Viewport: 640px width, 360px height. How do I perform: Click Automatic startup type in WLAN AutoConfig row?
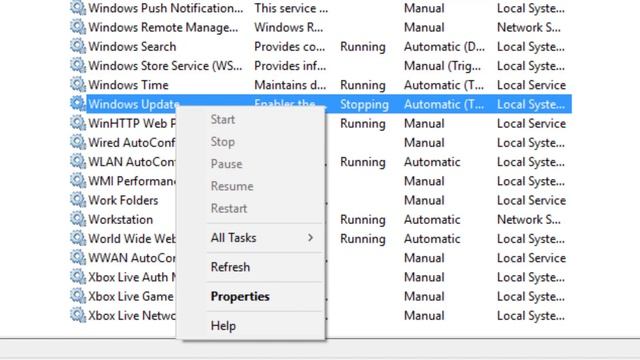(x=432, y=162)
